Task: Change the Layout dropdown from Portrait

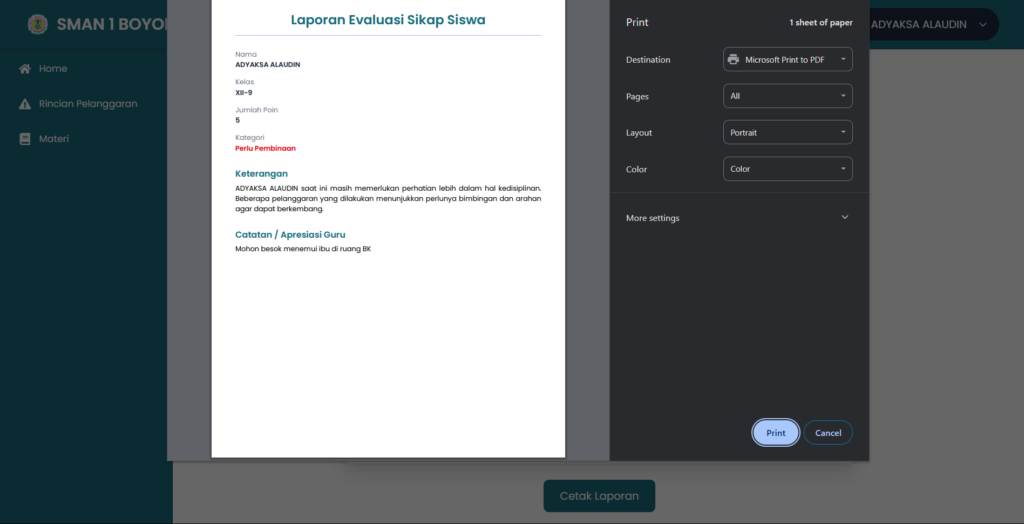Action: (787, 133)
